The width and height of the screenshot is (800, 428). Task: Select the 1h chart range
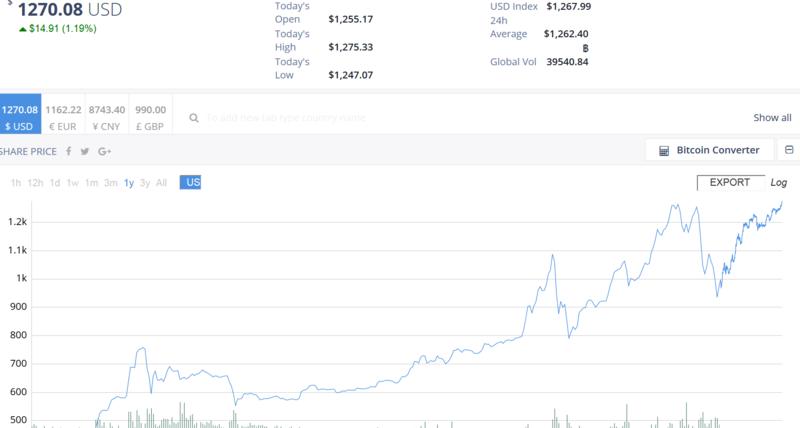(16, 183)
